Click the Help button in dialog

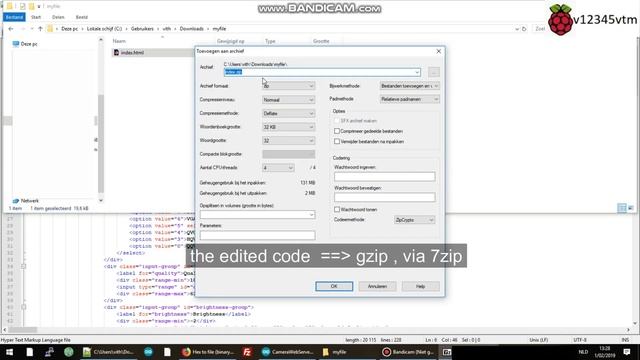click(x=420, y=287)
